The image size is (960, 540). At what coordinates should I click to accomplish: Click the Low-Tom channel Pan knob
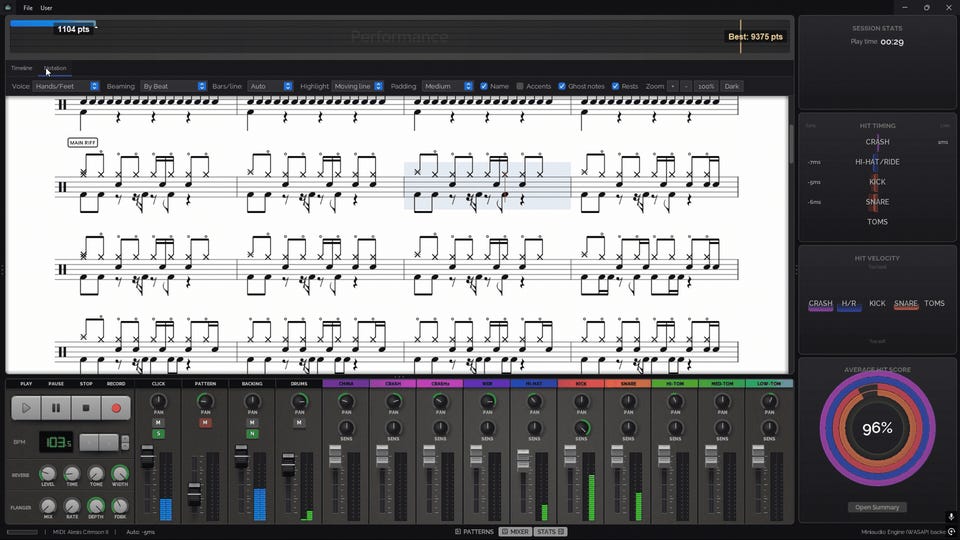769,402
